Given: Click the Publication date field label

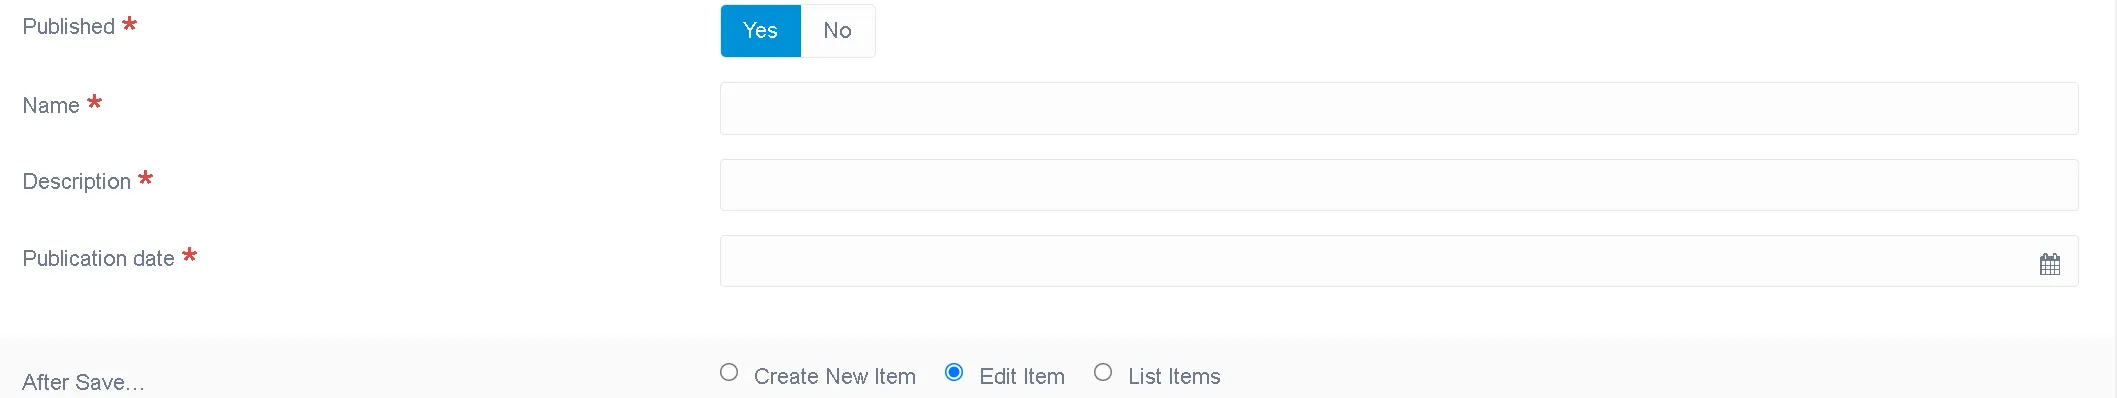Looking at the screenshot, I should click(x=98, y=259).
